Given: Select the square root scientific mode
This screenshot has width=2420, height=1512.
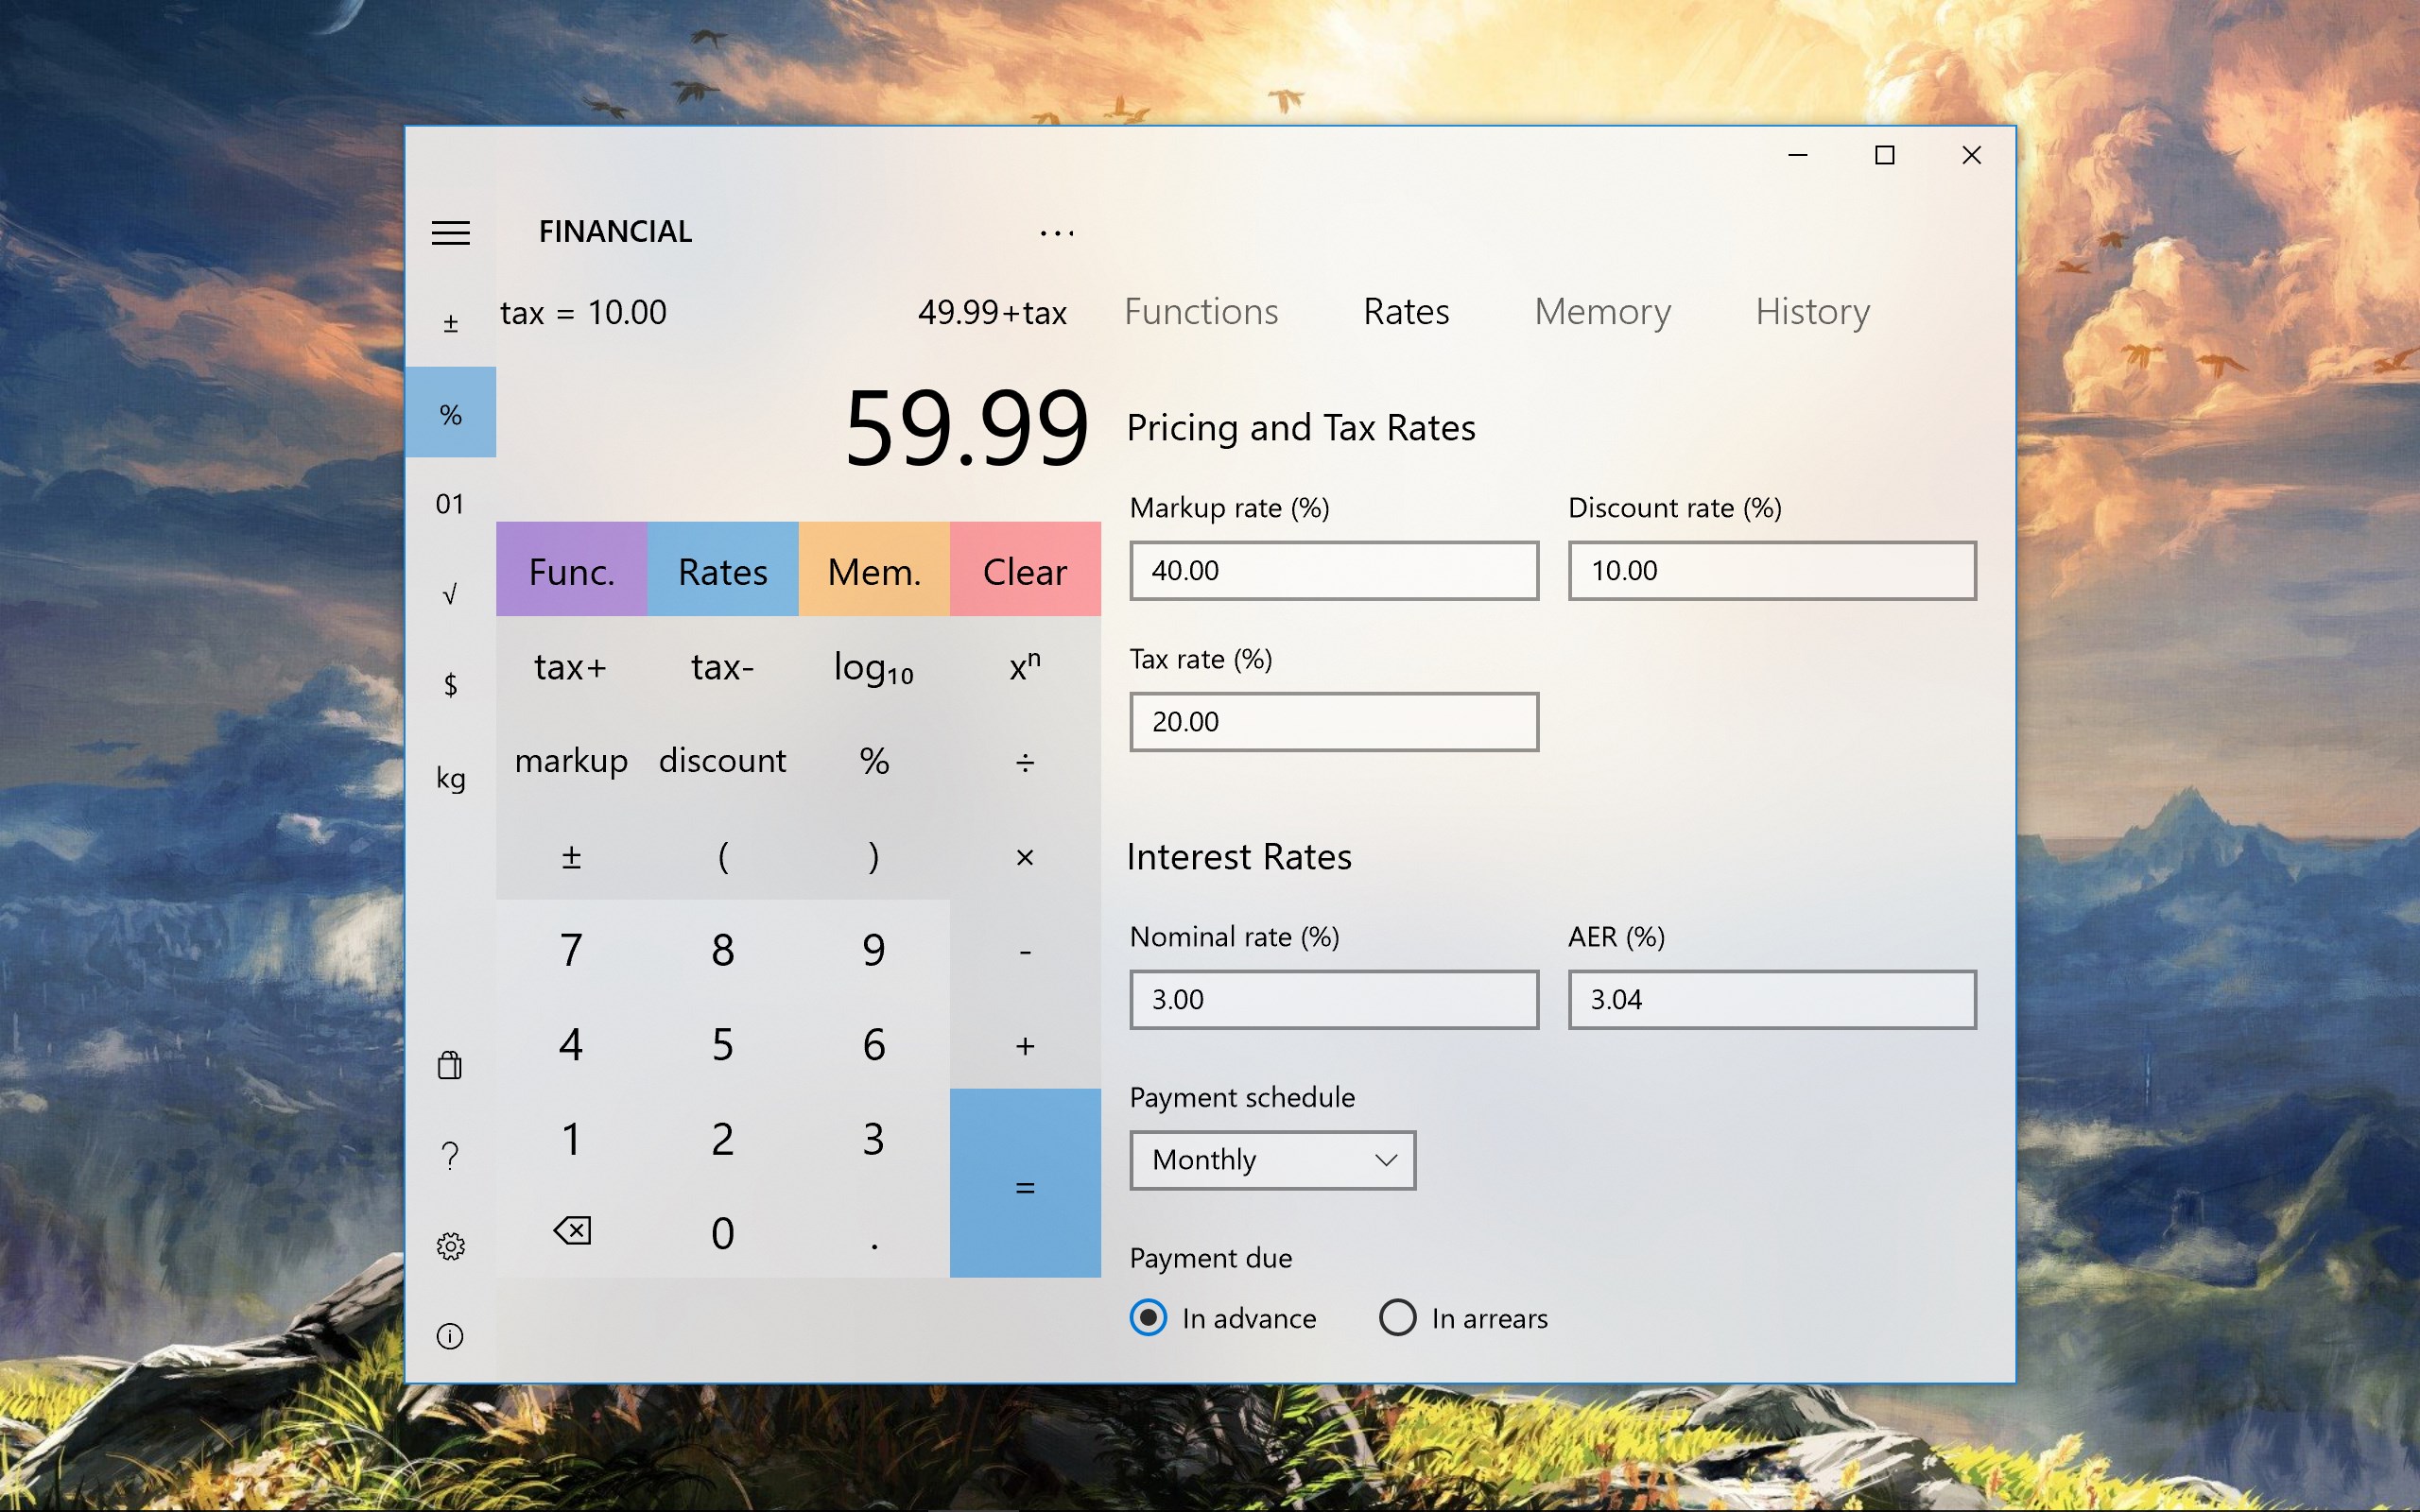Looking at the screenshot, I should coord(450,594).
